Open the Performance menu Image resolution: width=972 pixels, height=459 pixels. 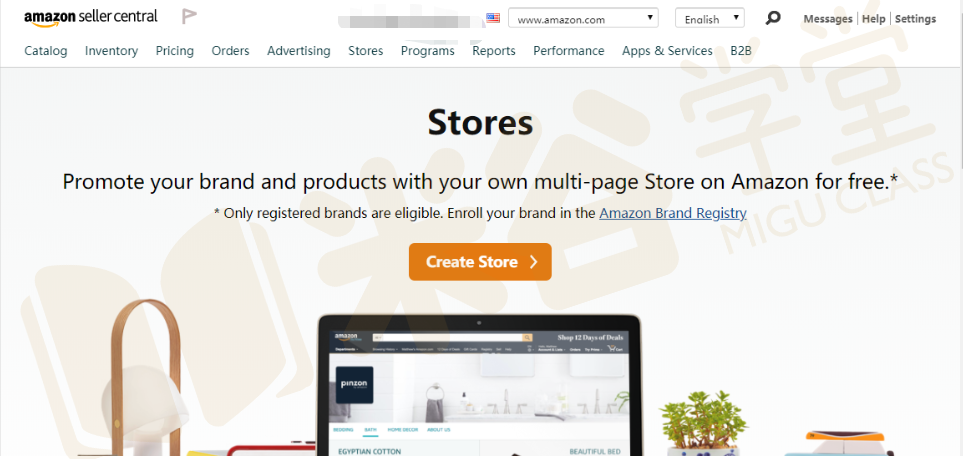coord(569,51)
